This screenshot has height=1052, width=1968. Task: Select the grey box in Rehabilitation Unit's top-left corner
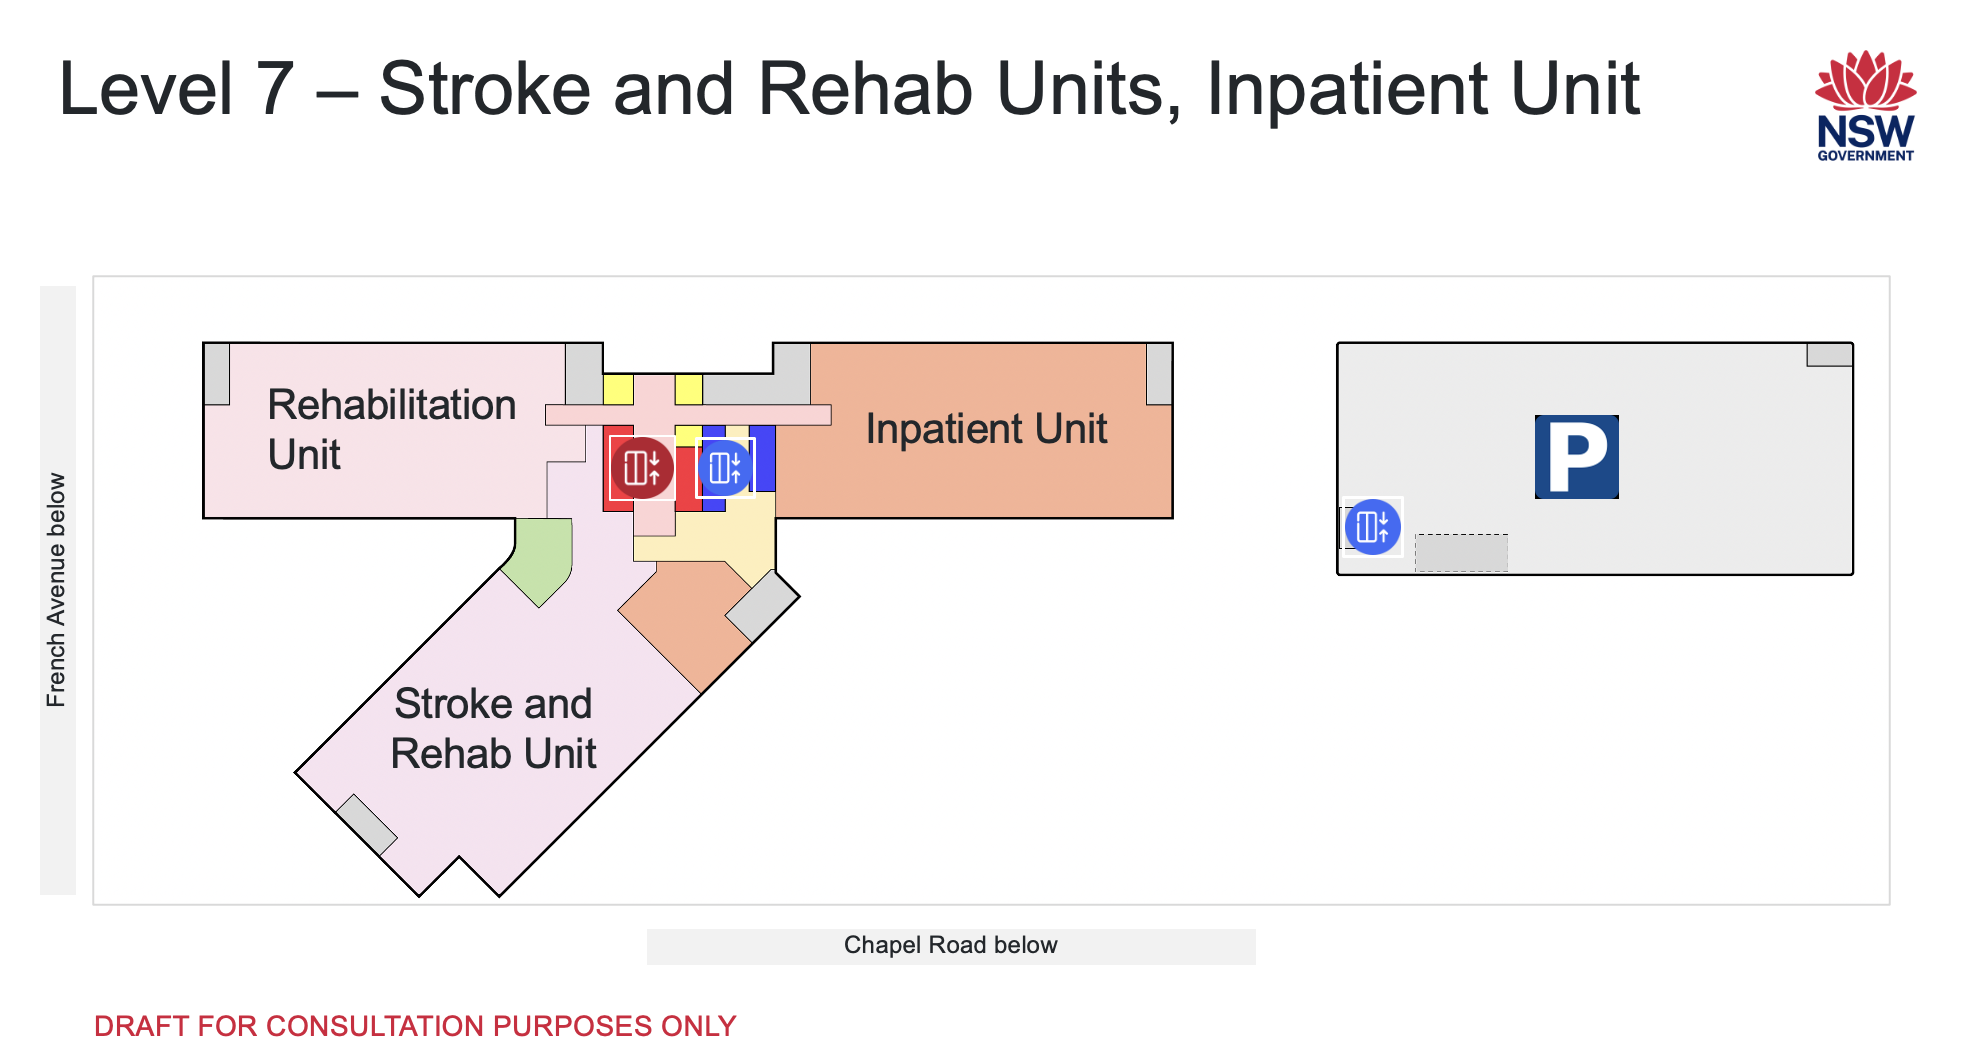[217, 373]
